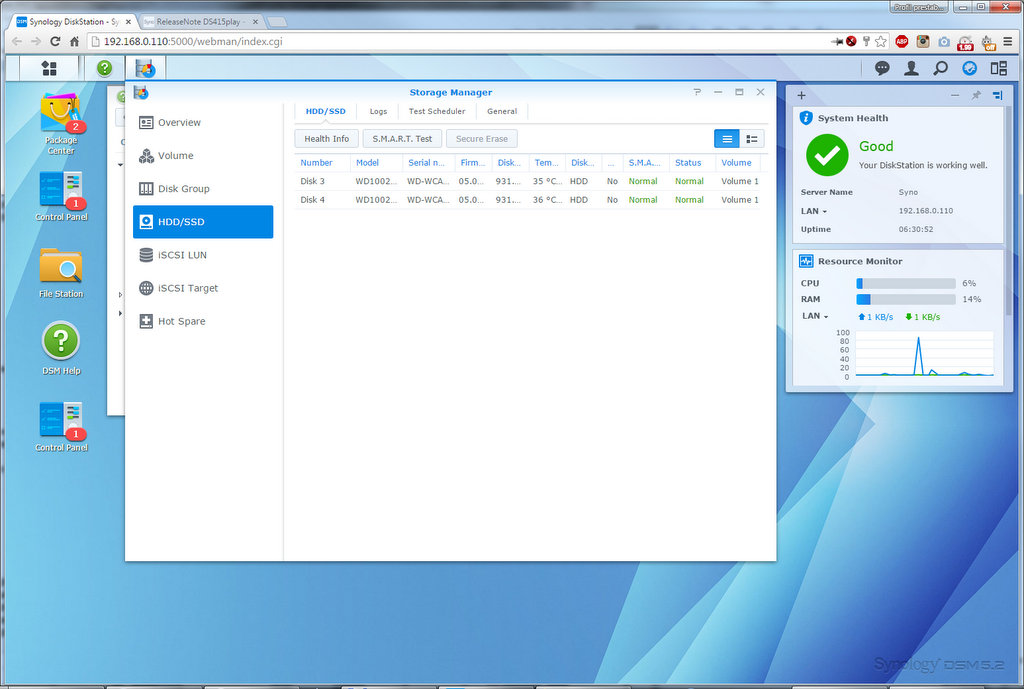1024x689 pixels.
Task: Click the Secure Erase button
Action: click(482, 138)
